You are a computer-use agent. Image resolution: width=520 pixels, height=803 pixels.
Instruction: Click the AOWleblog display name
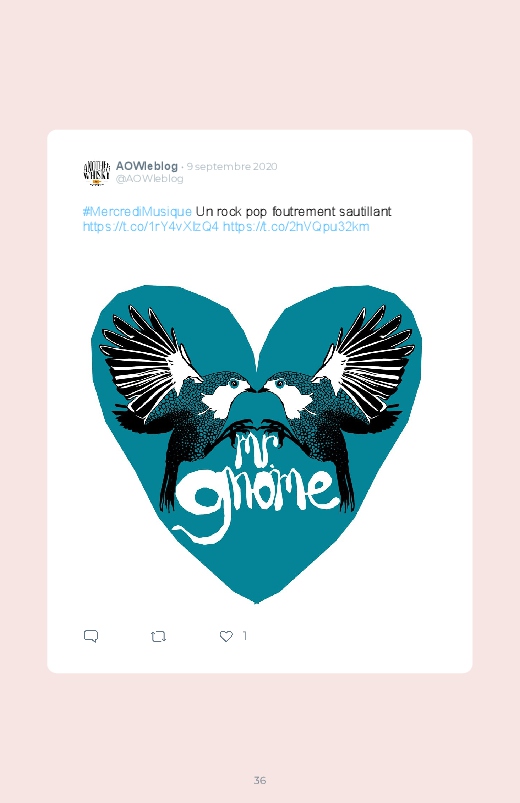point(147,166)
